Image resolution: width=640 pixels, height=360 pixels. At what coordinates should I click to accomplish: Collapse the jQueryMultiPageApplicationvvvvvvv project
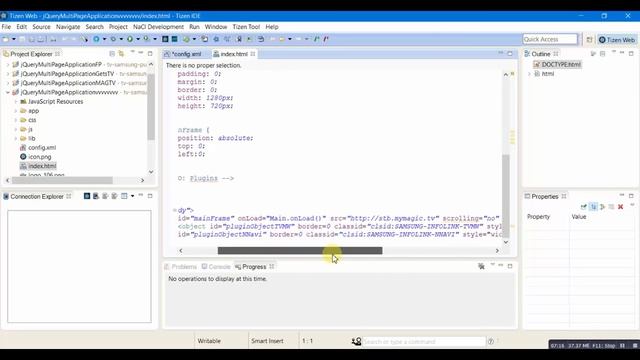point(7,92)
